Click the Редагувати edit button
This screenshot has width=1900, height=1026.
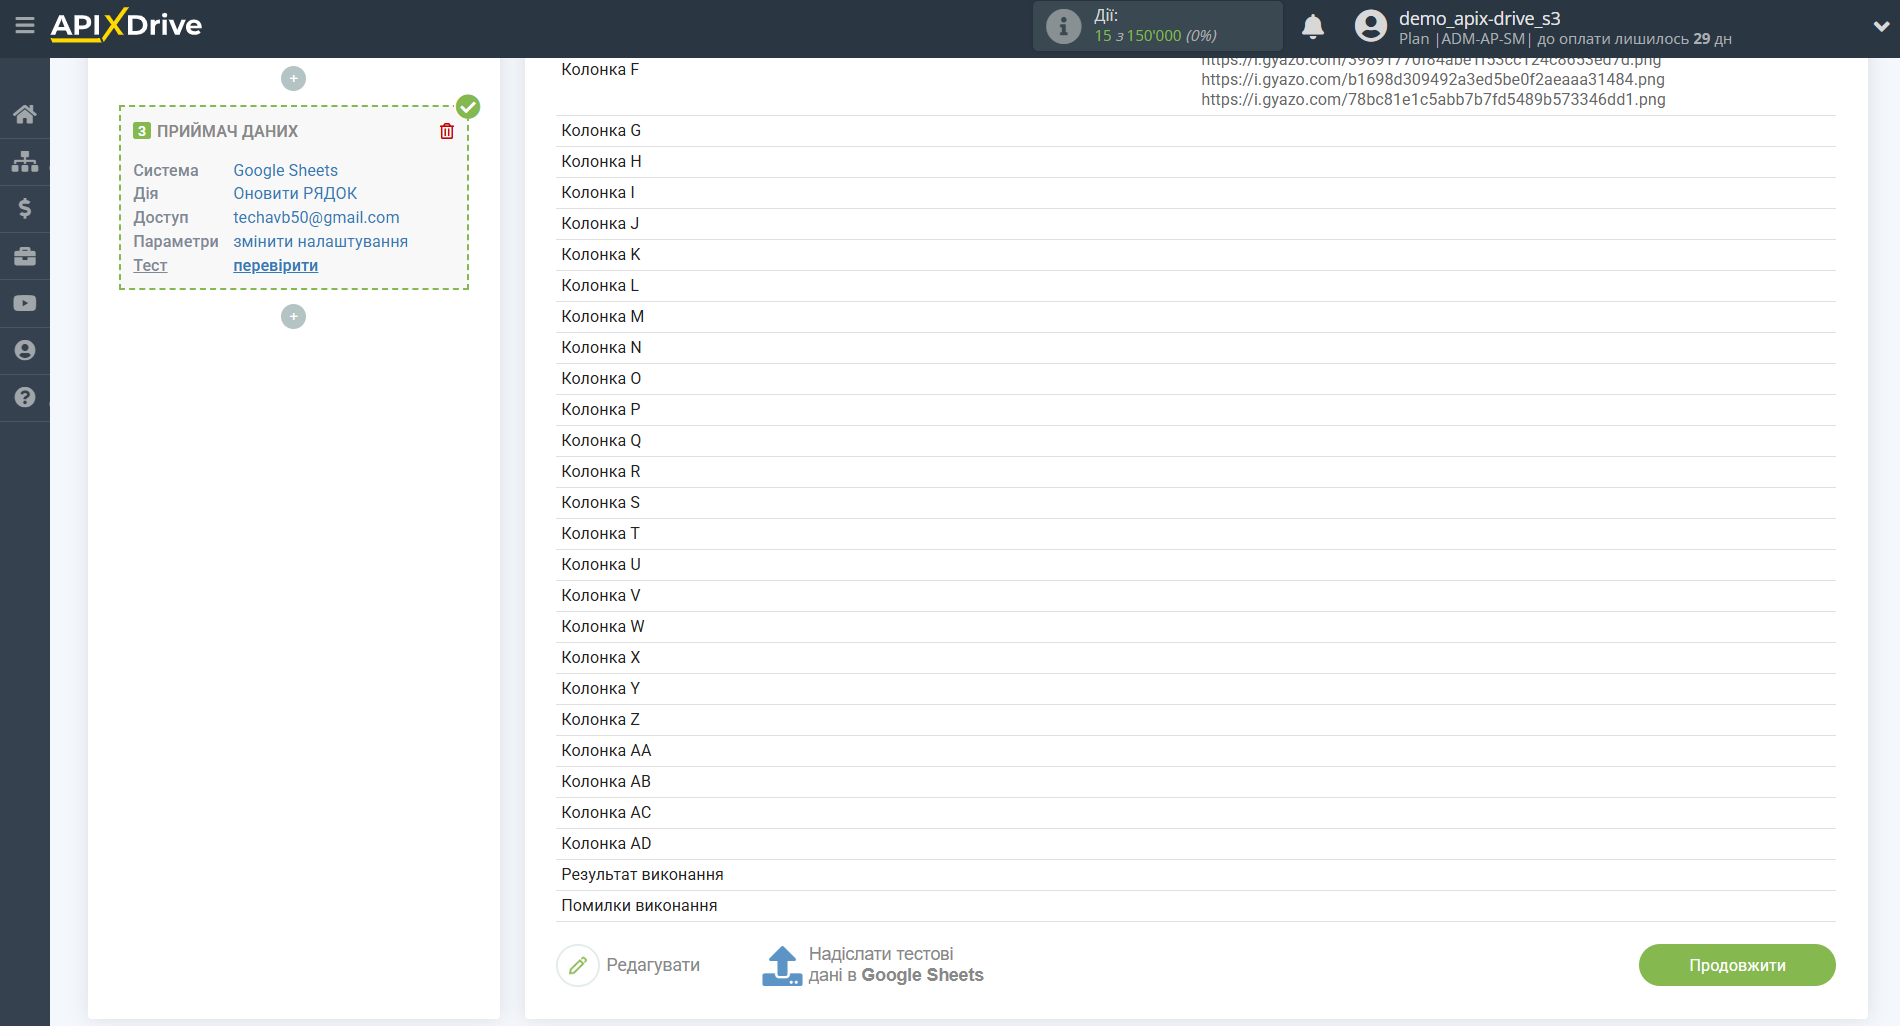pos(629,965)
